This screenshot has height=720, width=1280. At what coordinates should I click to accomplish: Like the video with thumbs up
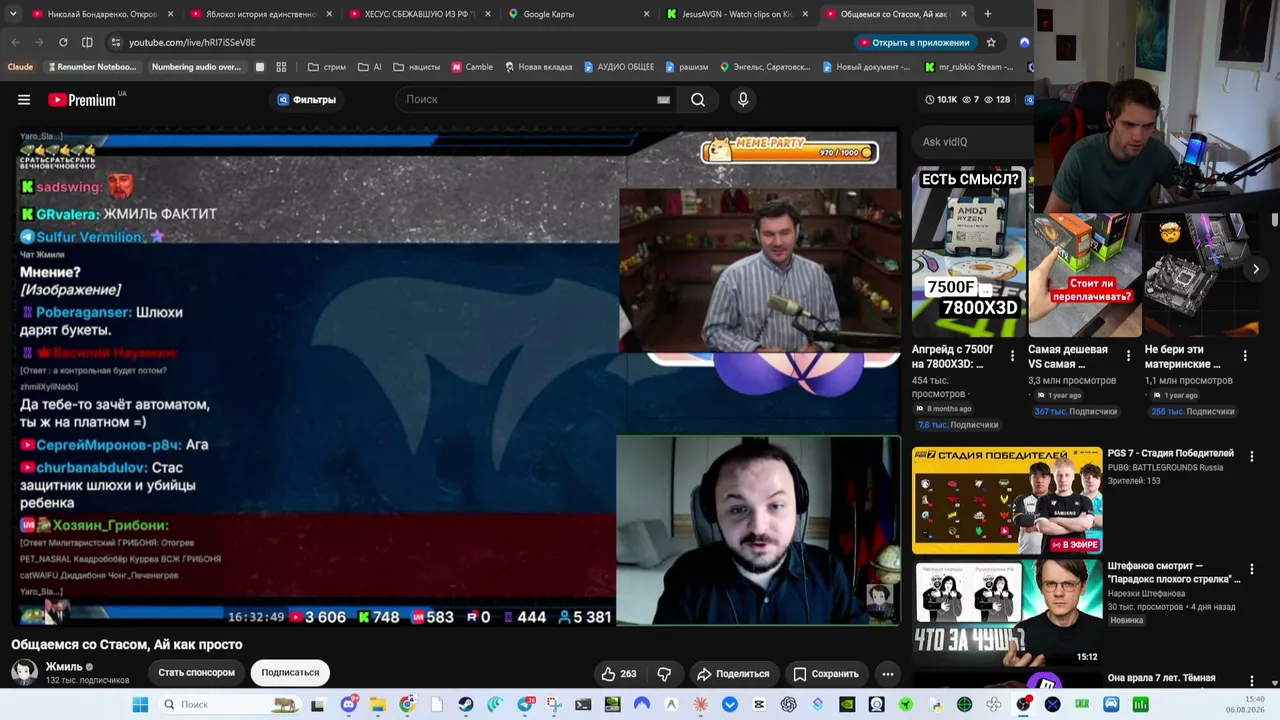[x=618, y=674]
